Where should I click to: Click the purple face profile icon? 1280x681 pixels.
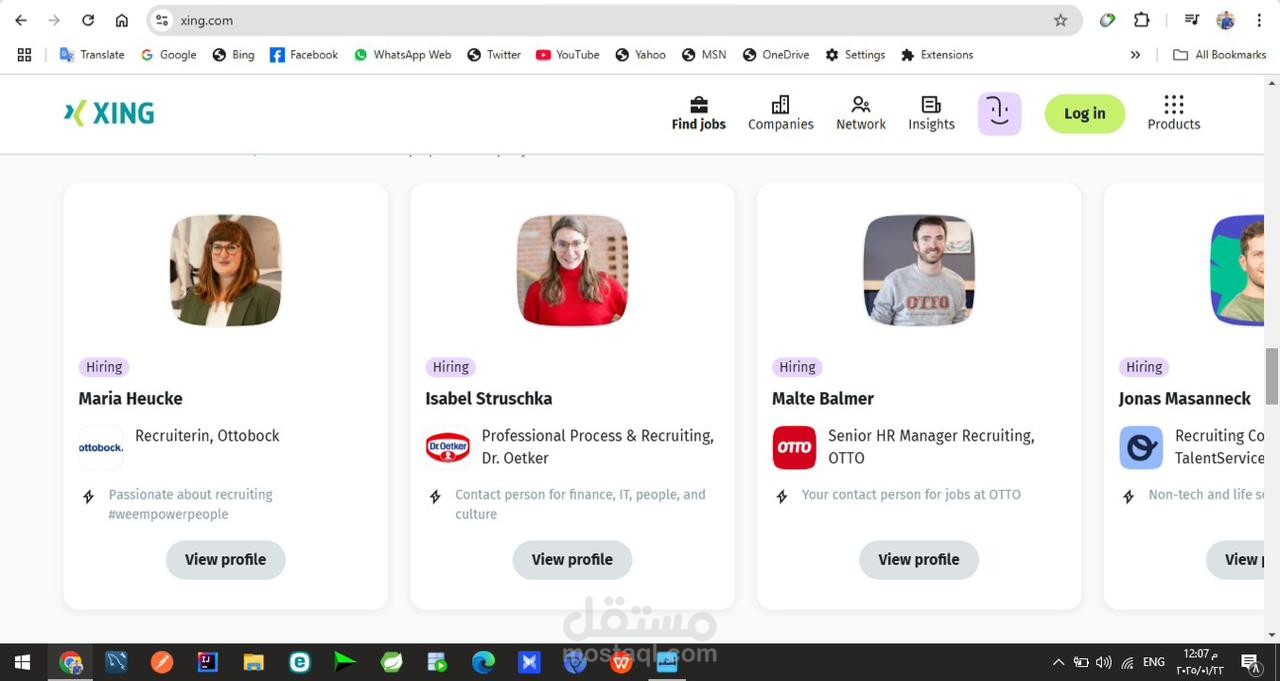point(999,113)
